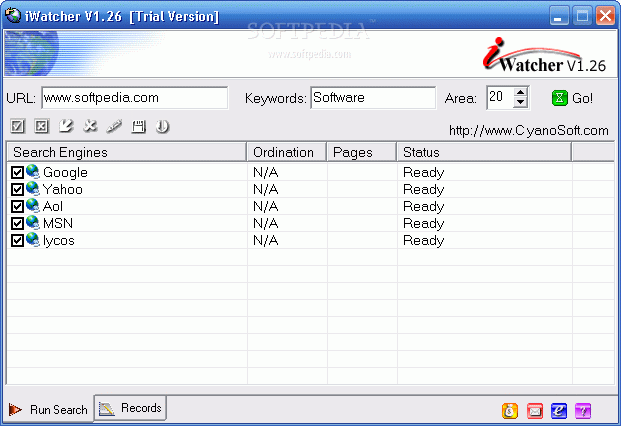Click the uncheck-all toolbar icon

coord(42,127)
